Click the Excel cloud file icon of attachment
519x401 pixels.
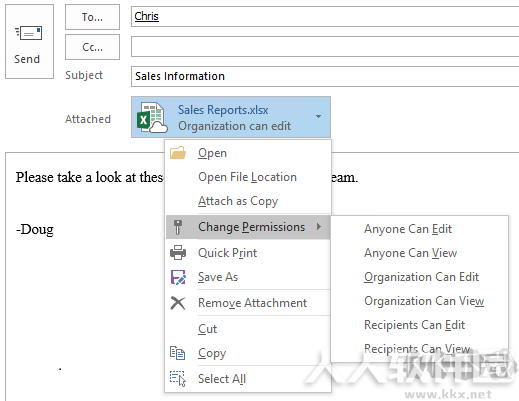coord(152,117)
